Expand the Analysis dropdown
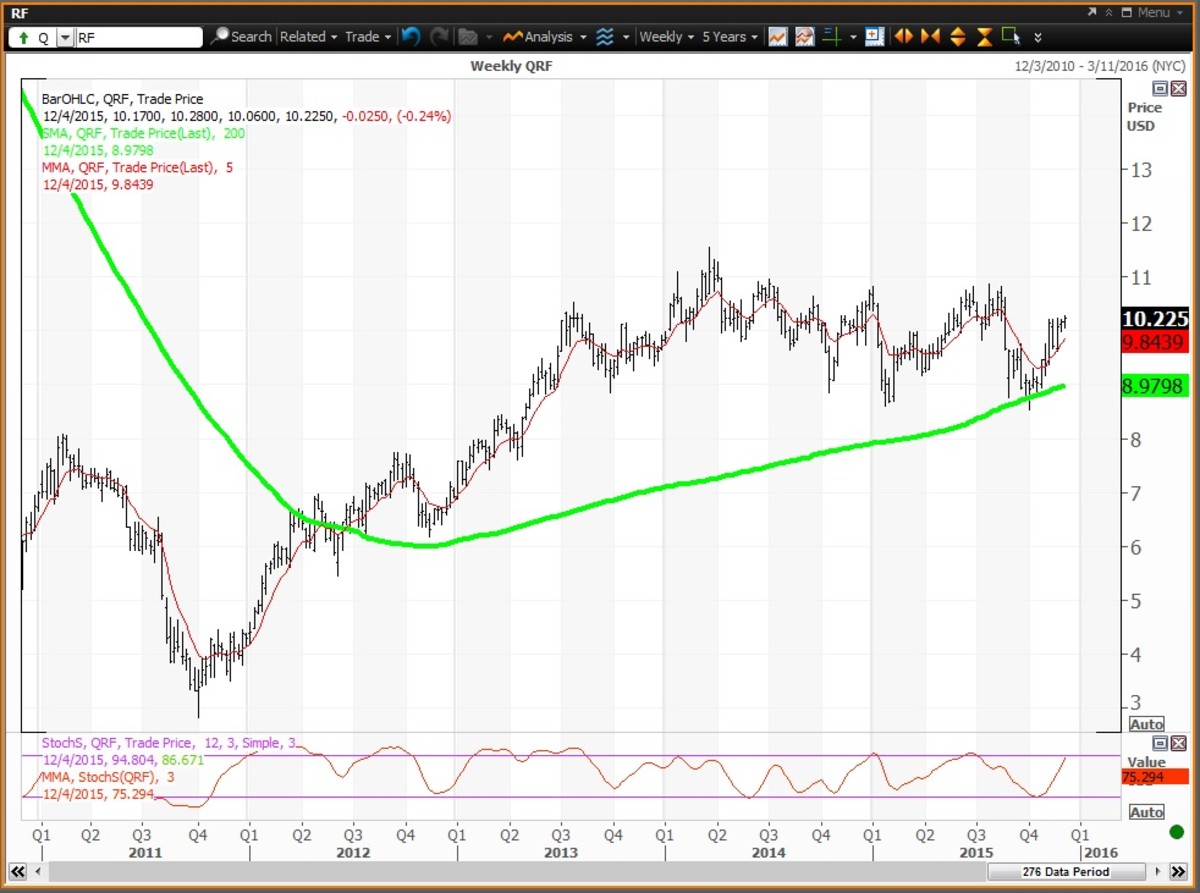The height and width of the screenshot is (893, 1200). (545, 37)
